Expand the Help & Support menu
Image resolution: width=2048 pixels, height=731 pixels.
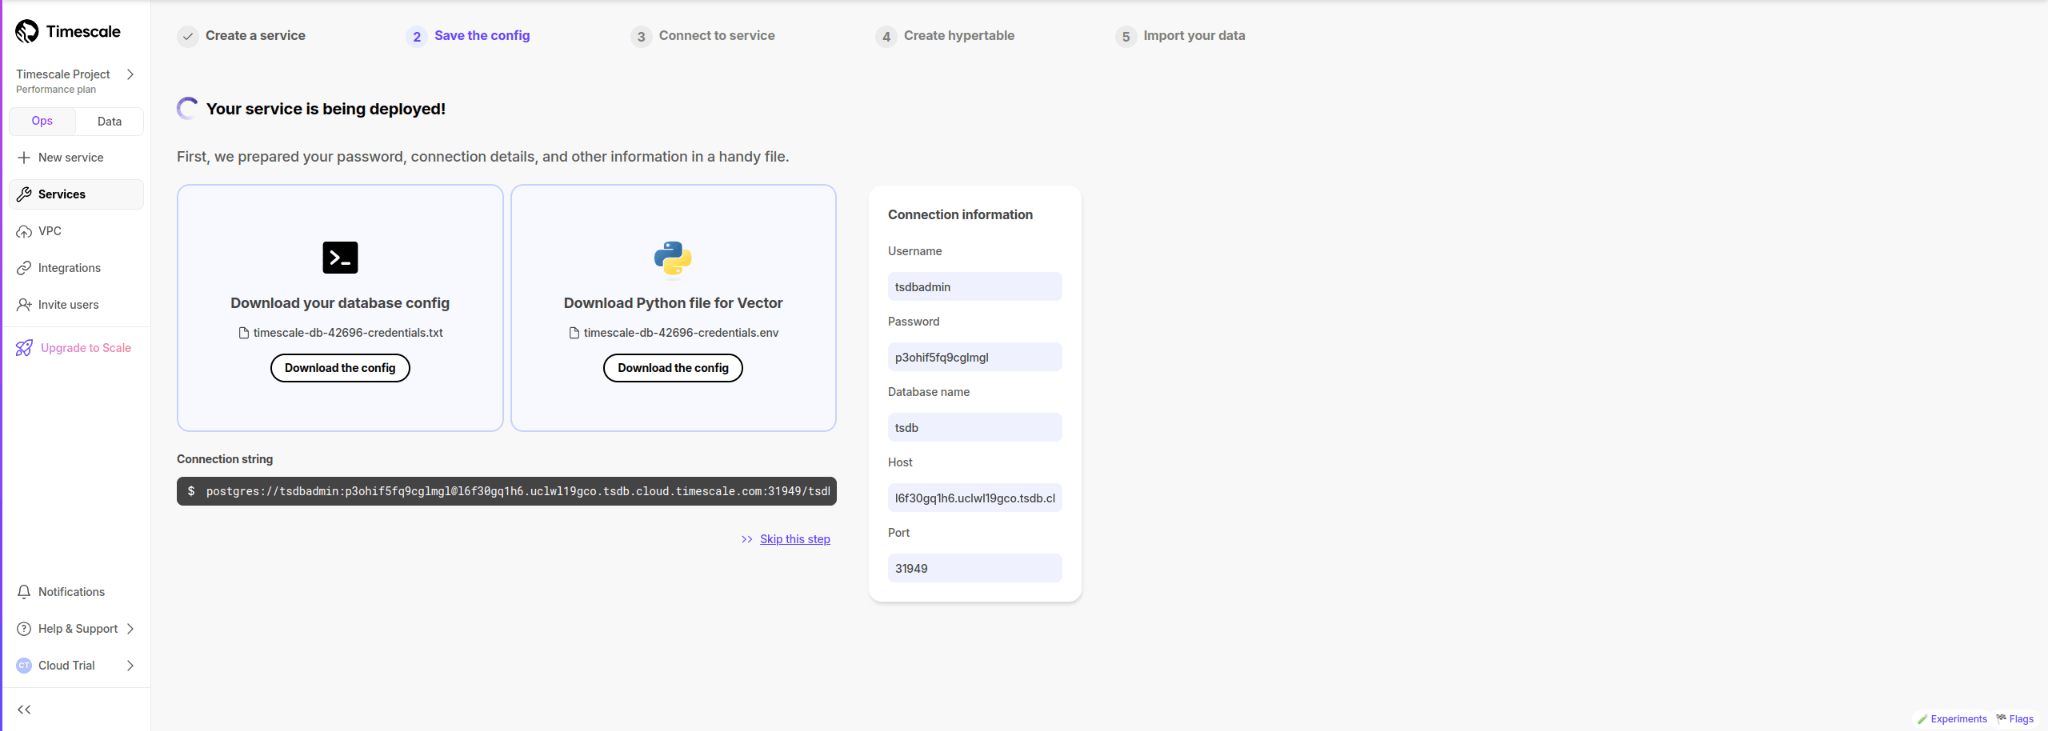pyautogui.click(x=130, y=629)
